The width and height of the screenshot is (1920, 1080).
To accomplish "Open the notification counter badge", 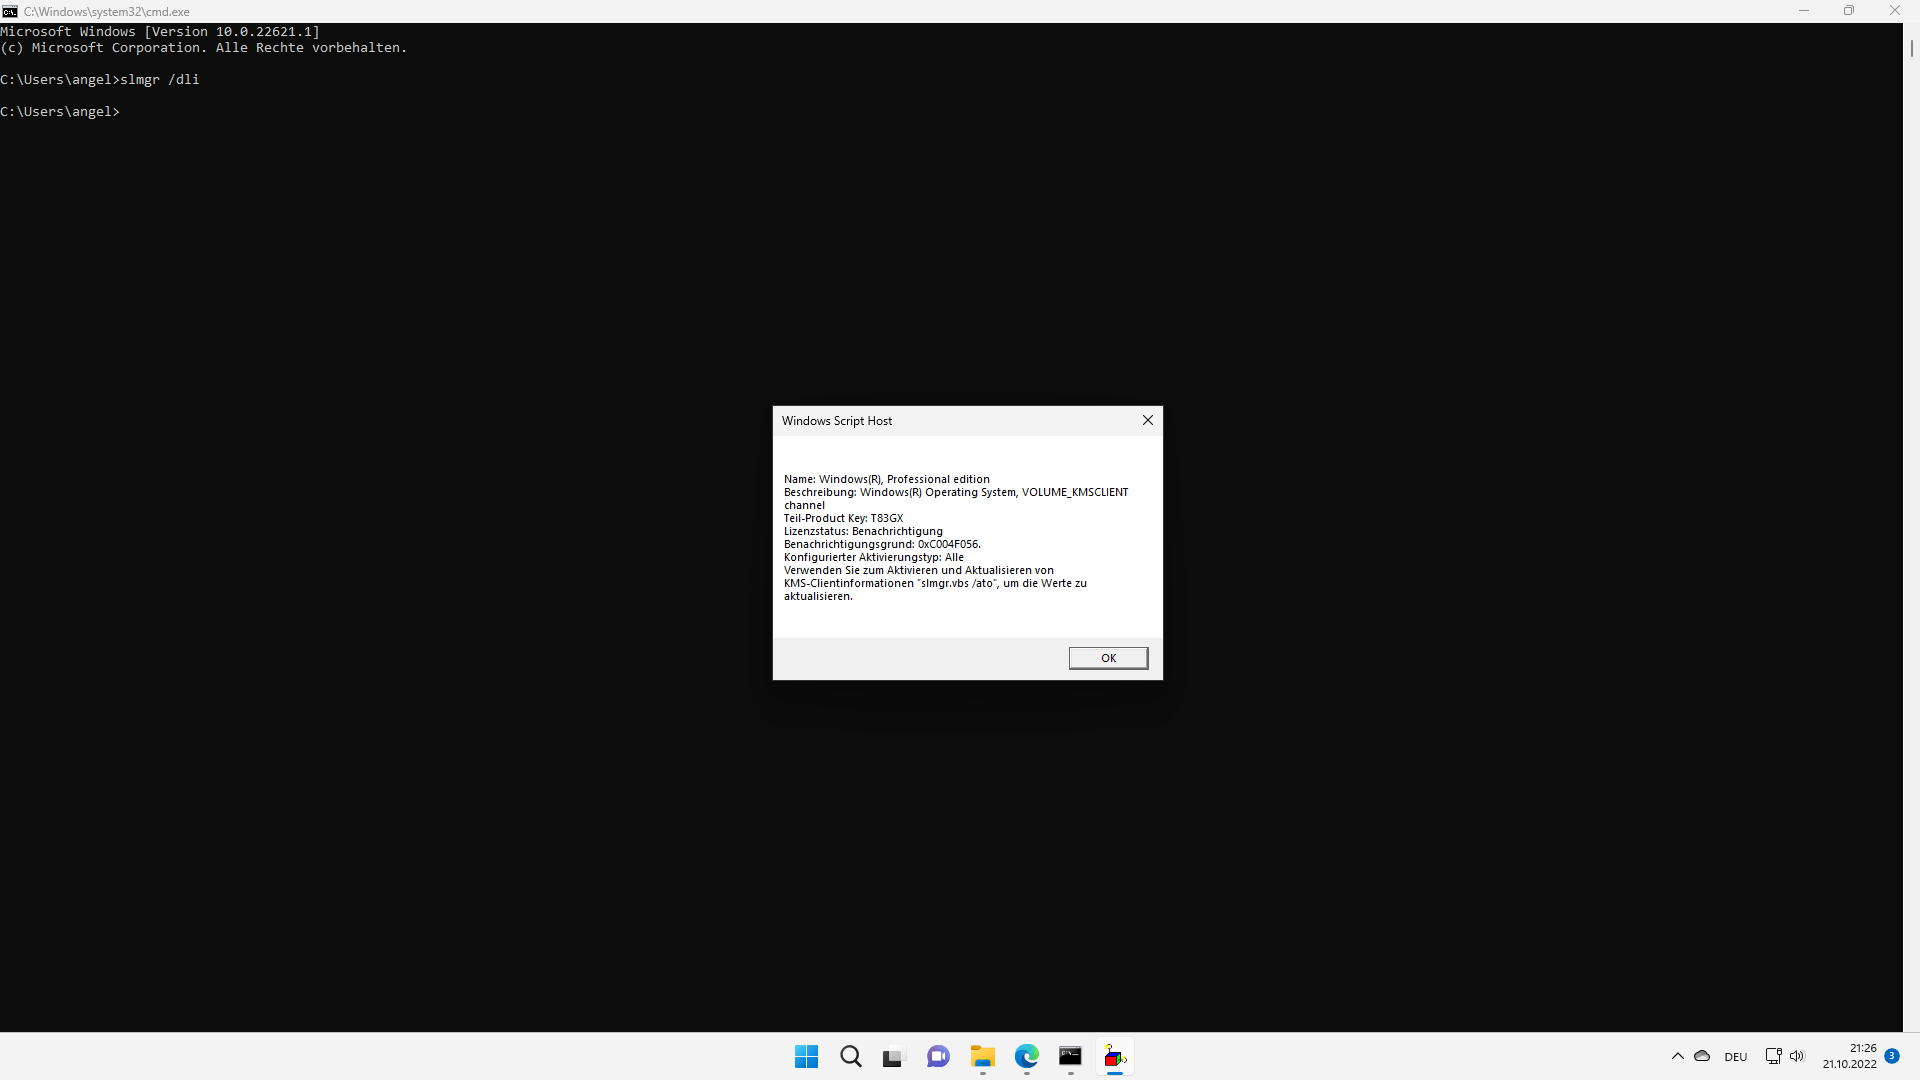I will tap(1892, 1056).
